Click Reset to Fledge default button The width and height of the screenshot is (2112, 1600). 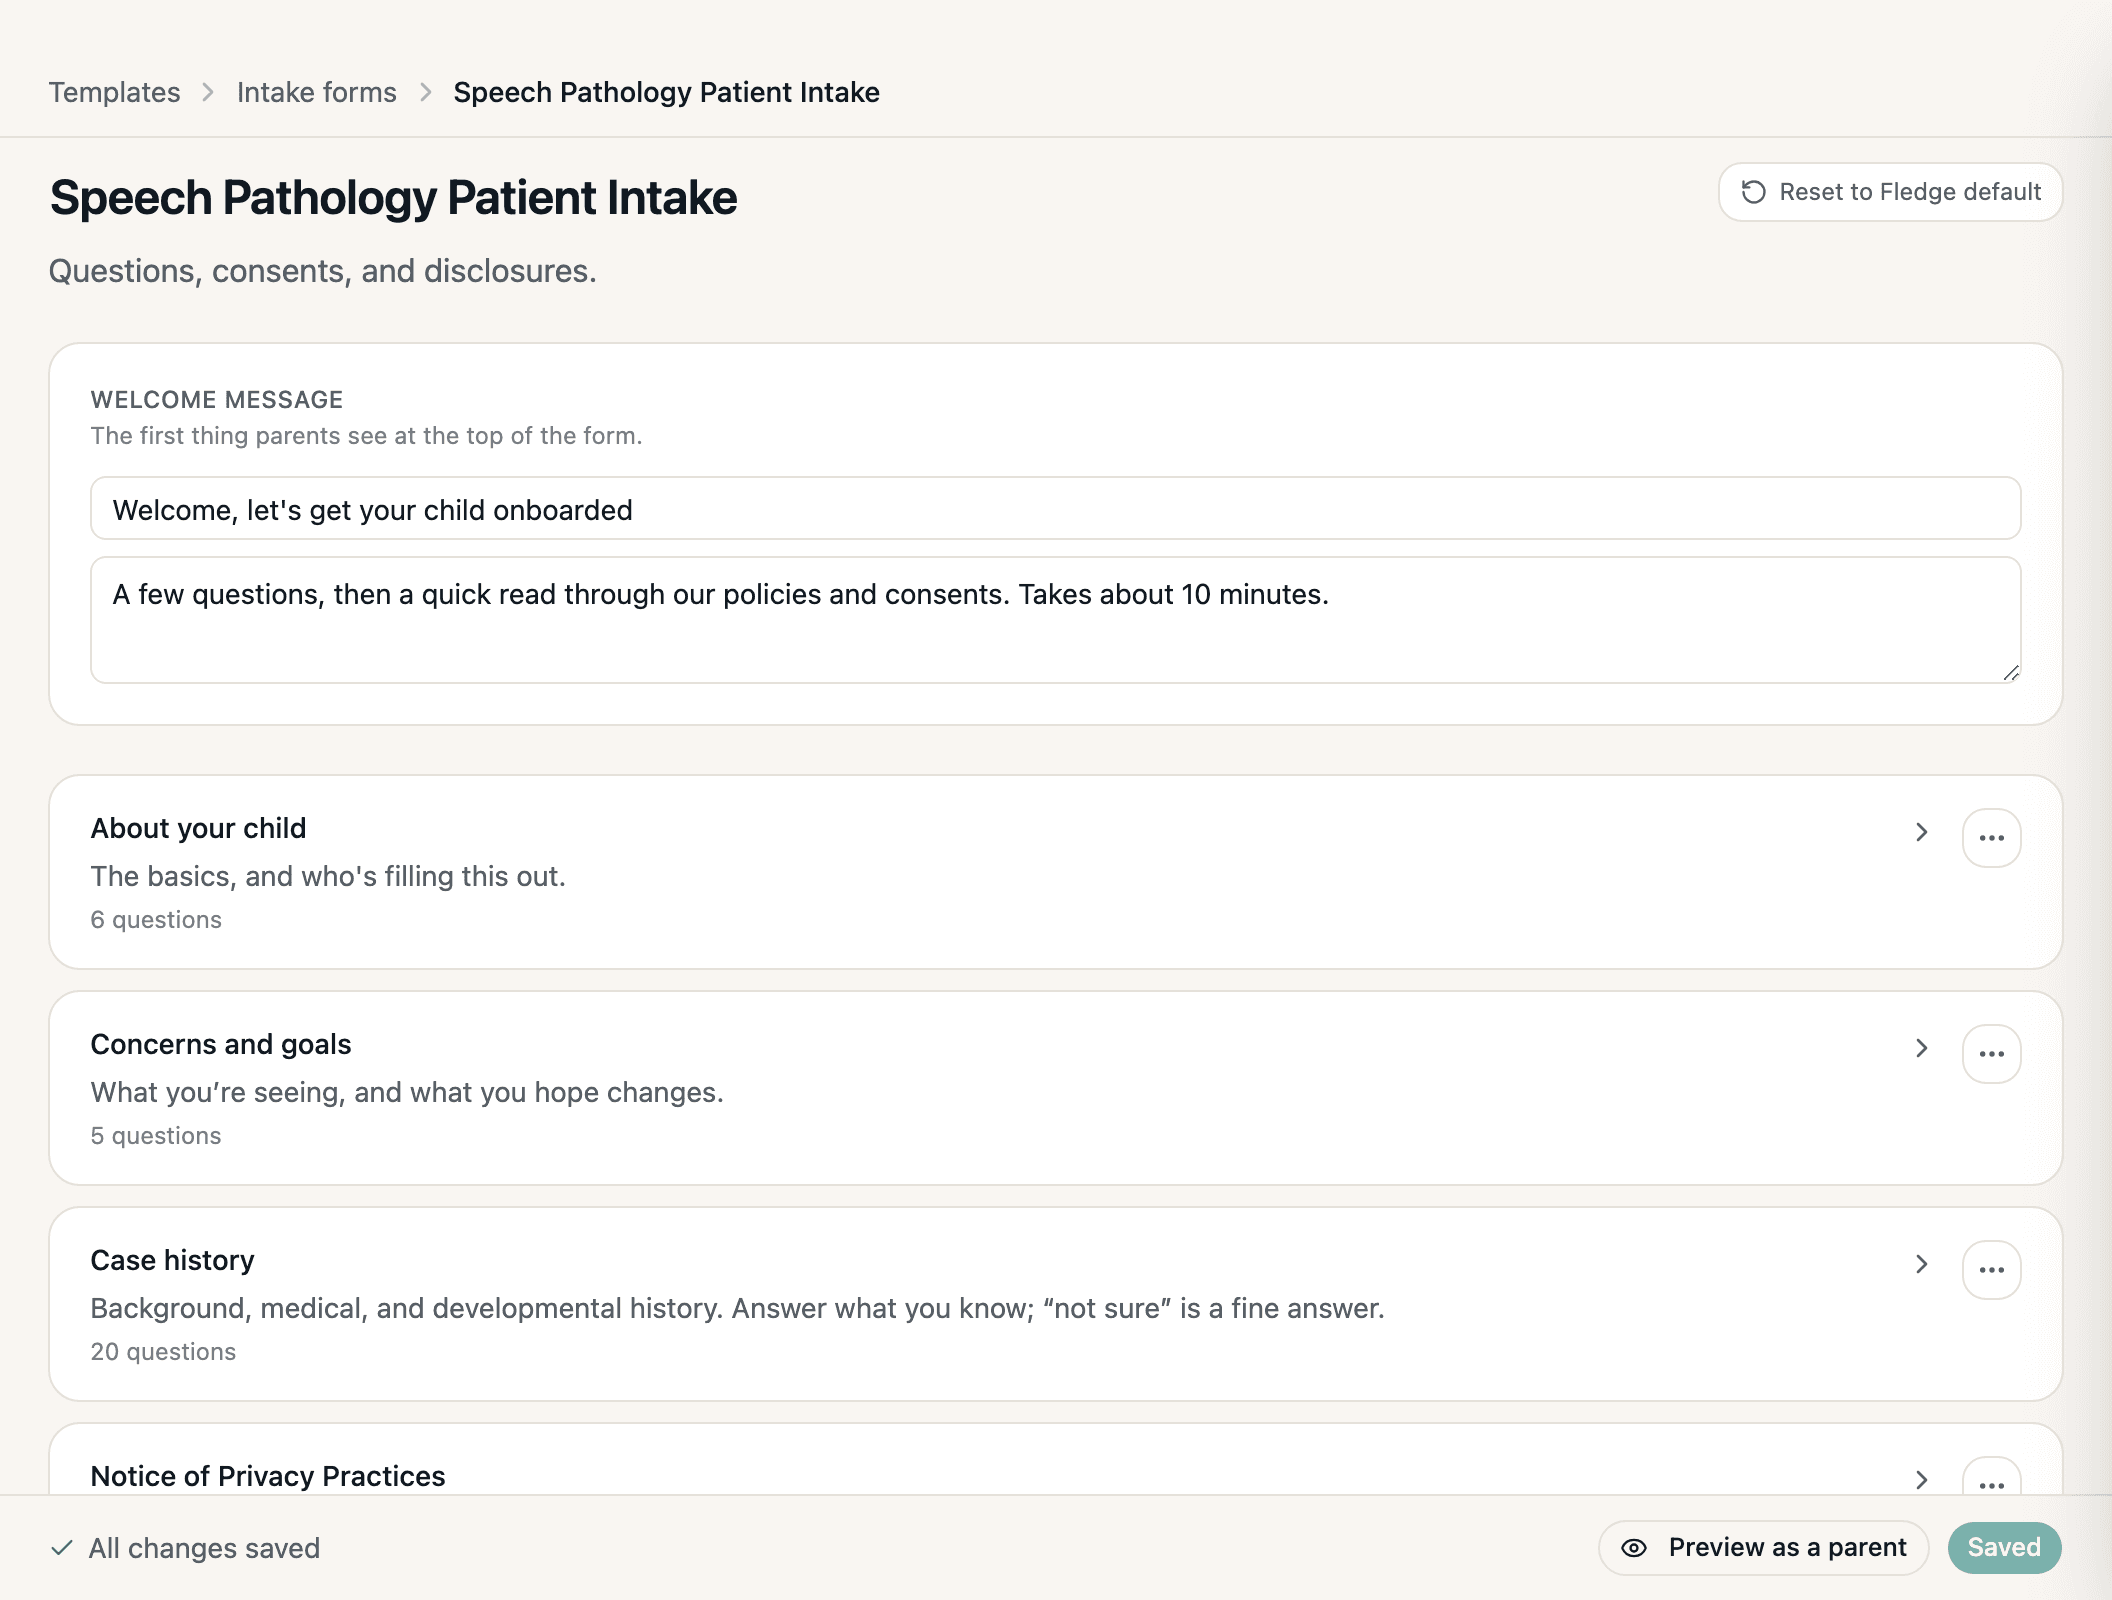(x=1890, y=192)
